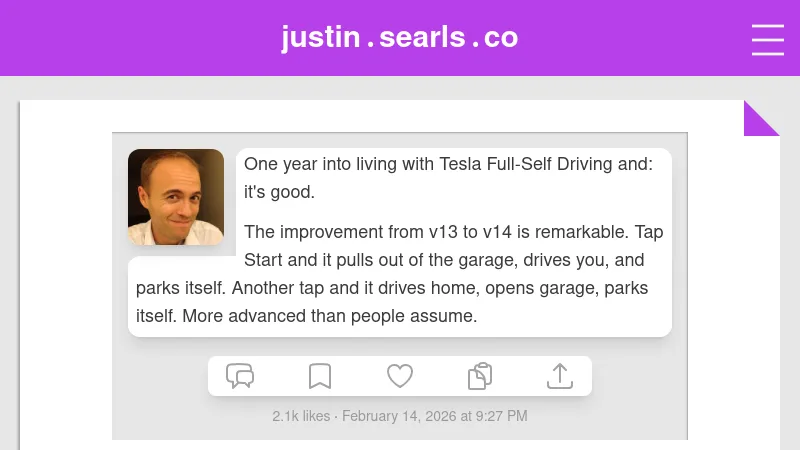The width and height of the screenshot is (800, 450).
Task: Bookmark this post
Action: [320, 376]
